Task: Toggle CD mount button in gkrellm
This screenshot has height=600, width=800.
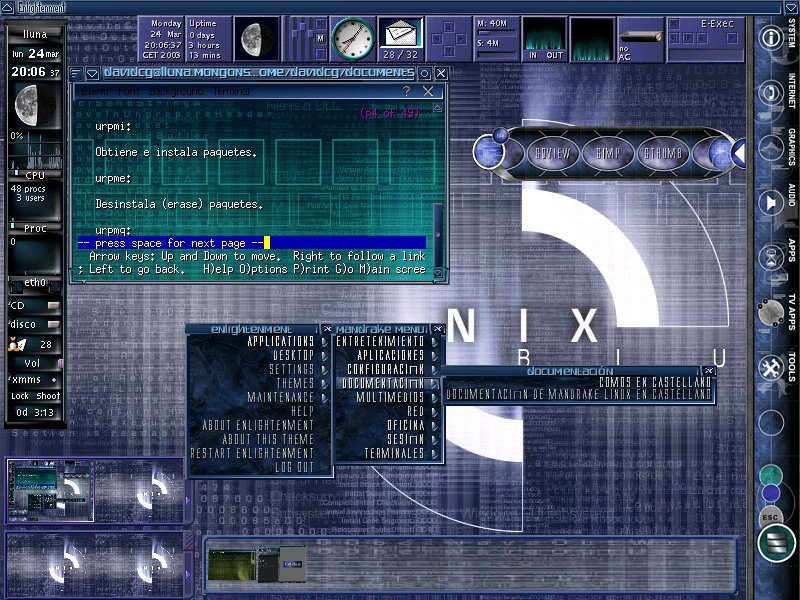Action: click(x=54, y=305)
